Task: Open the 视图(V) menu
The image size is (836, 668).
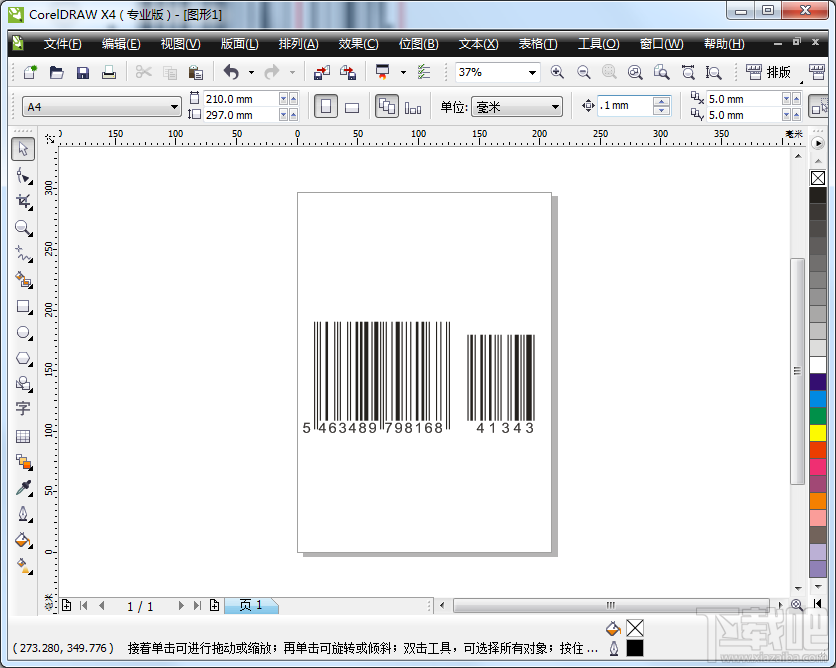Action: (x=181, y=44)
